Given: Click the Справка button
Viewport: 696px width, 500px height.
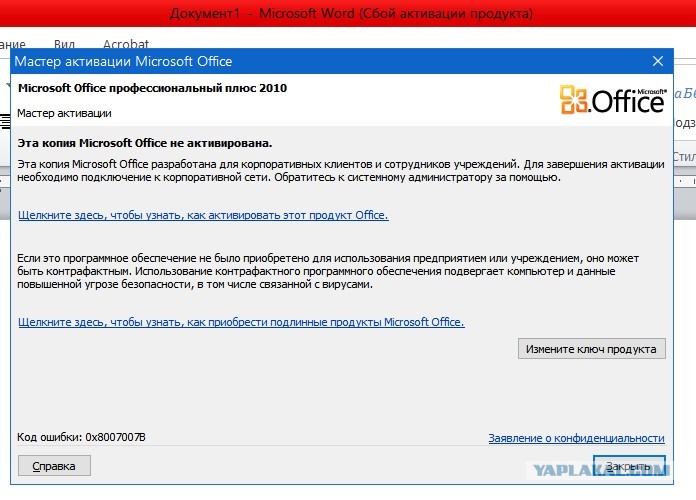Looking at the screenshot, I should [54, 466].
